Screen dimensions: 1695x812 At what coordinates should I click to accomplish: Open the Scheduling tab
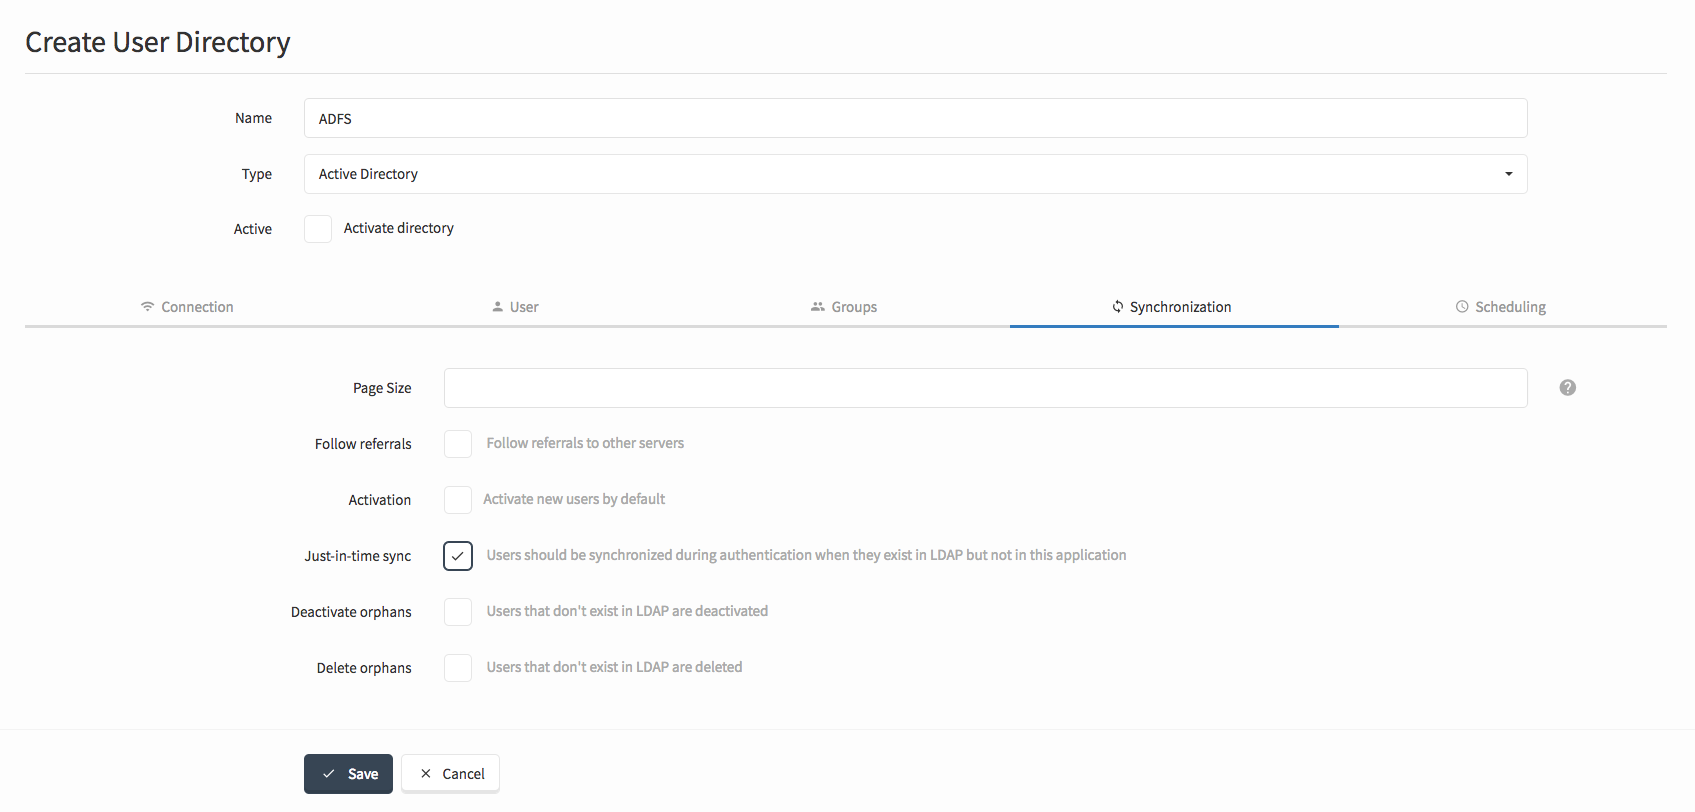pos(1502,307)
